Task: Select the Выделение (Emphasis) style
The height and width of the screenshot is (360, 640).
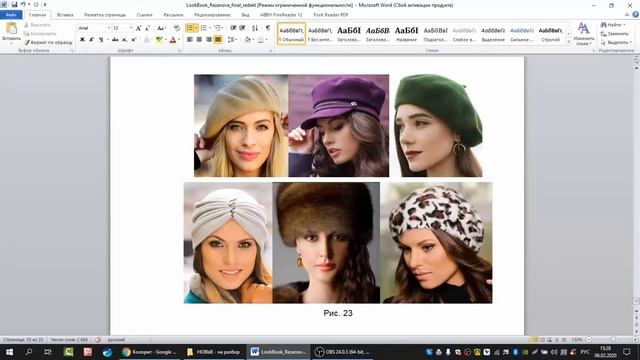Action: (493, 33)
